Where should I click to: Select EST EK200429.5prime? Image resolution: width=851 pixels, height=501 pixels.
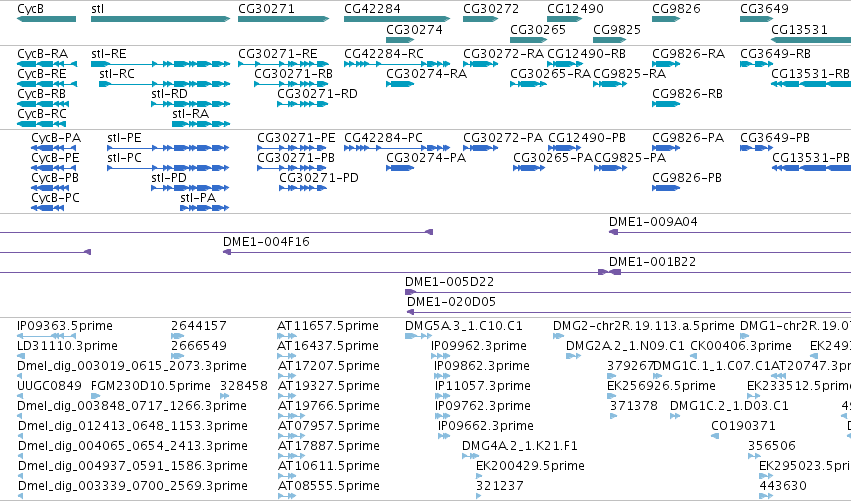click(479, 476)
